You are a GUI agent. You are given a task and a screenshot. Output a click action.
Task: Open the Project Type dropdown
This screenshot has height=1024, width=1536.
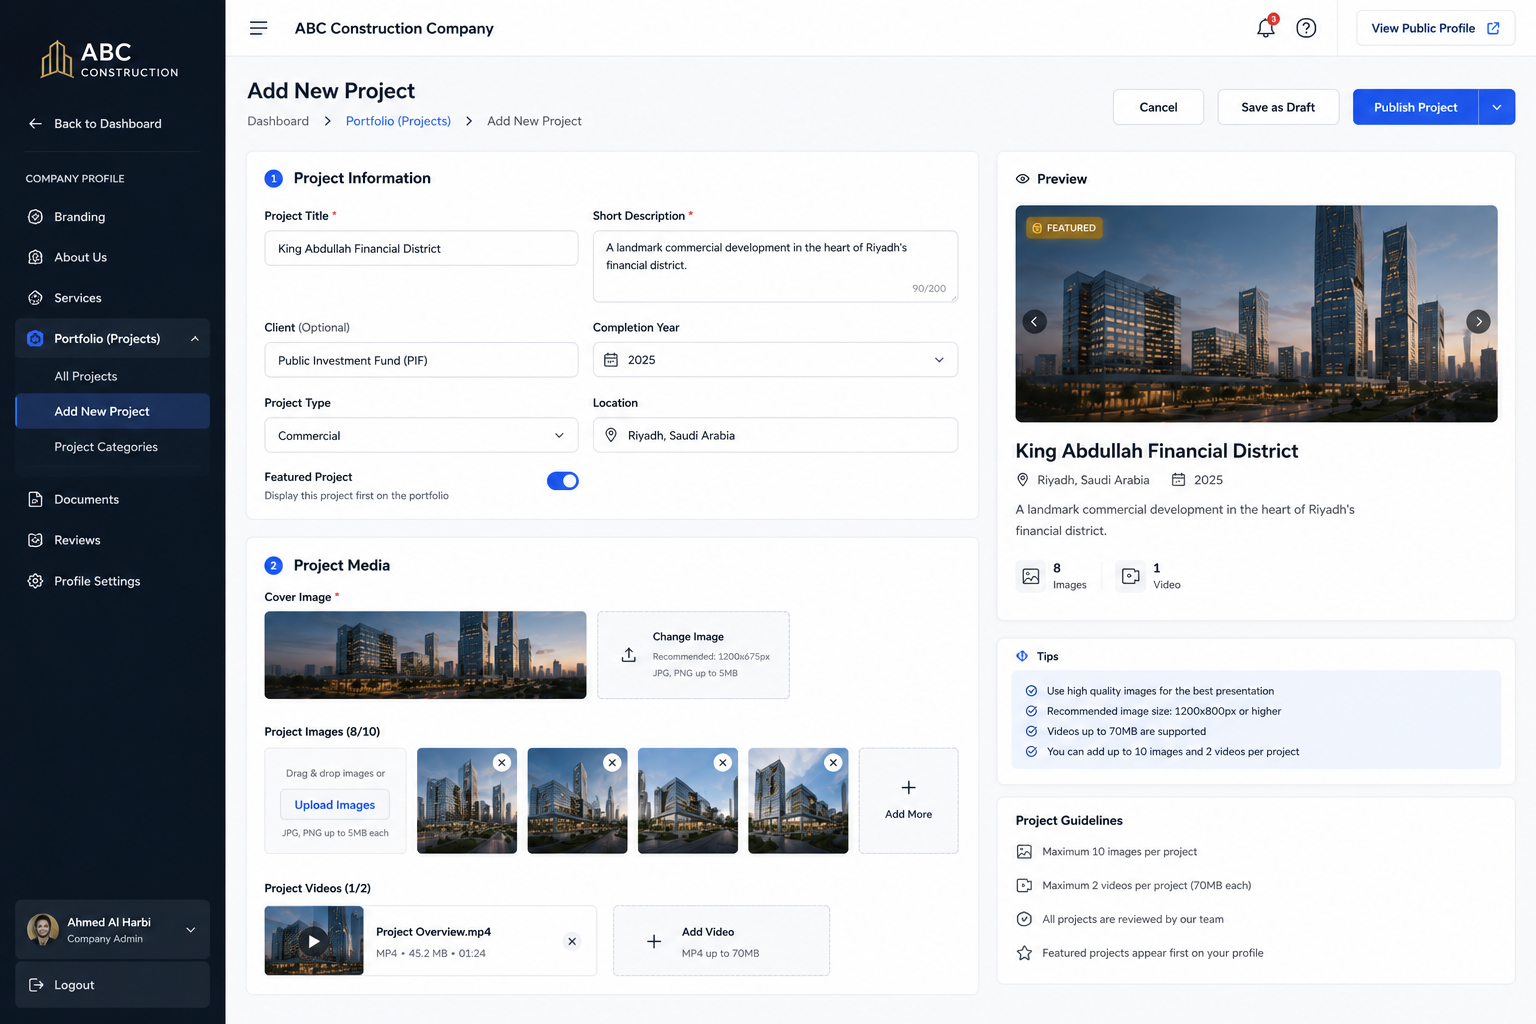421,435
